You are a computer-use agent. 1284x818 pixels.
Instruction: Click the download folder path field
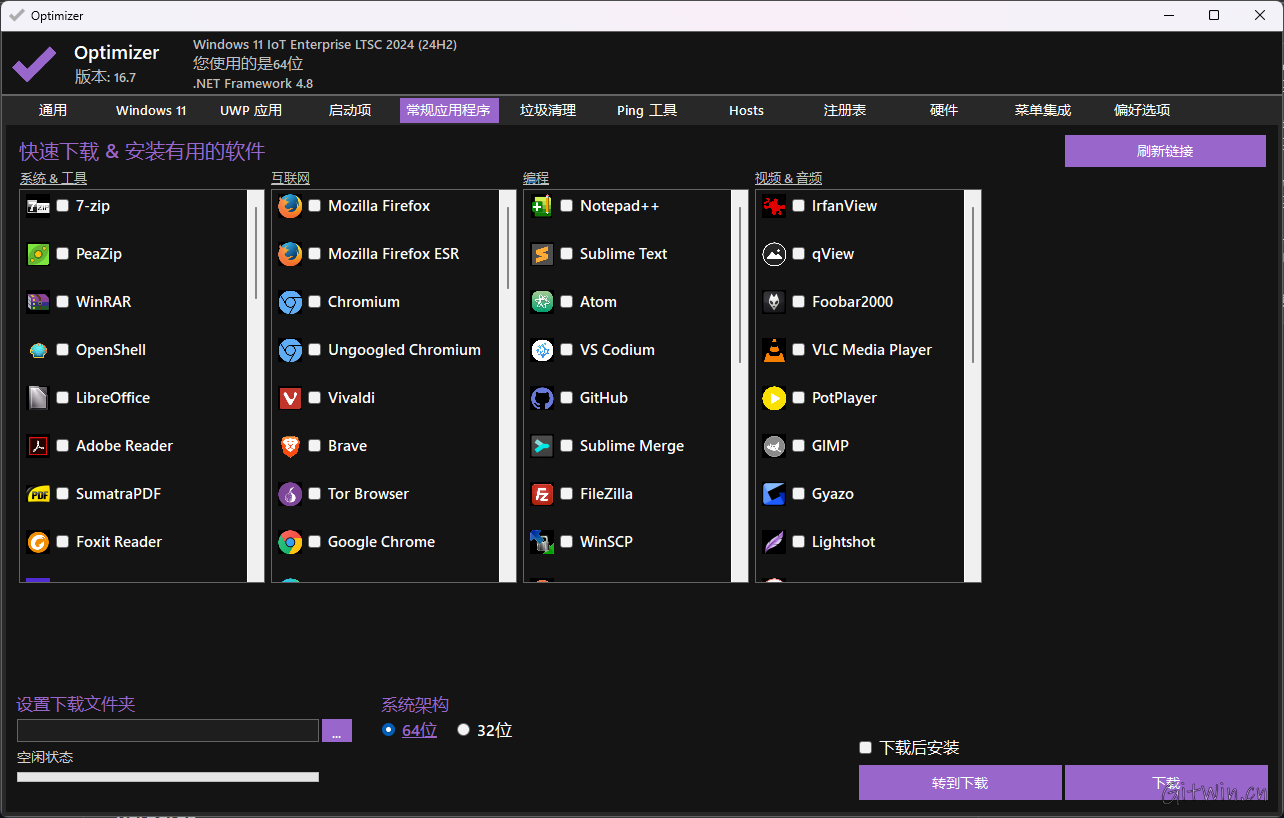tap(167, 731)
